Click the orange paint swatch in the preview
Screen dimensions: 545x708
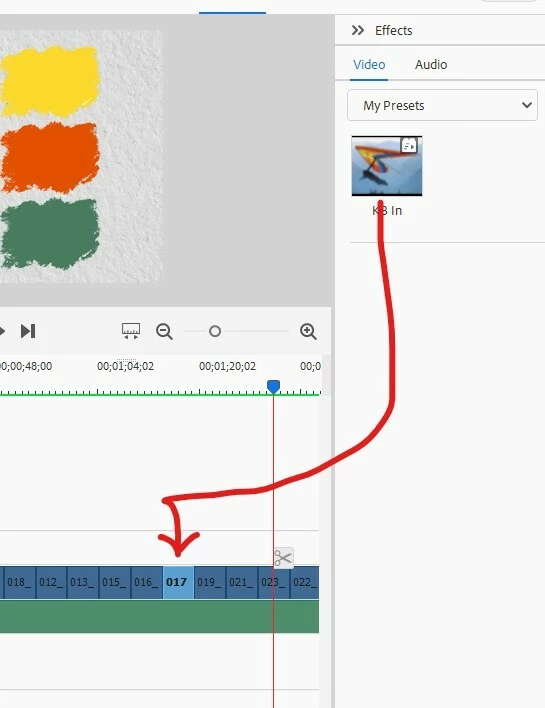coord(50,157)
